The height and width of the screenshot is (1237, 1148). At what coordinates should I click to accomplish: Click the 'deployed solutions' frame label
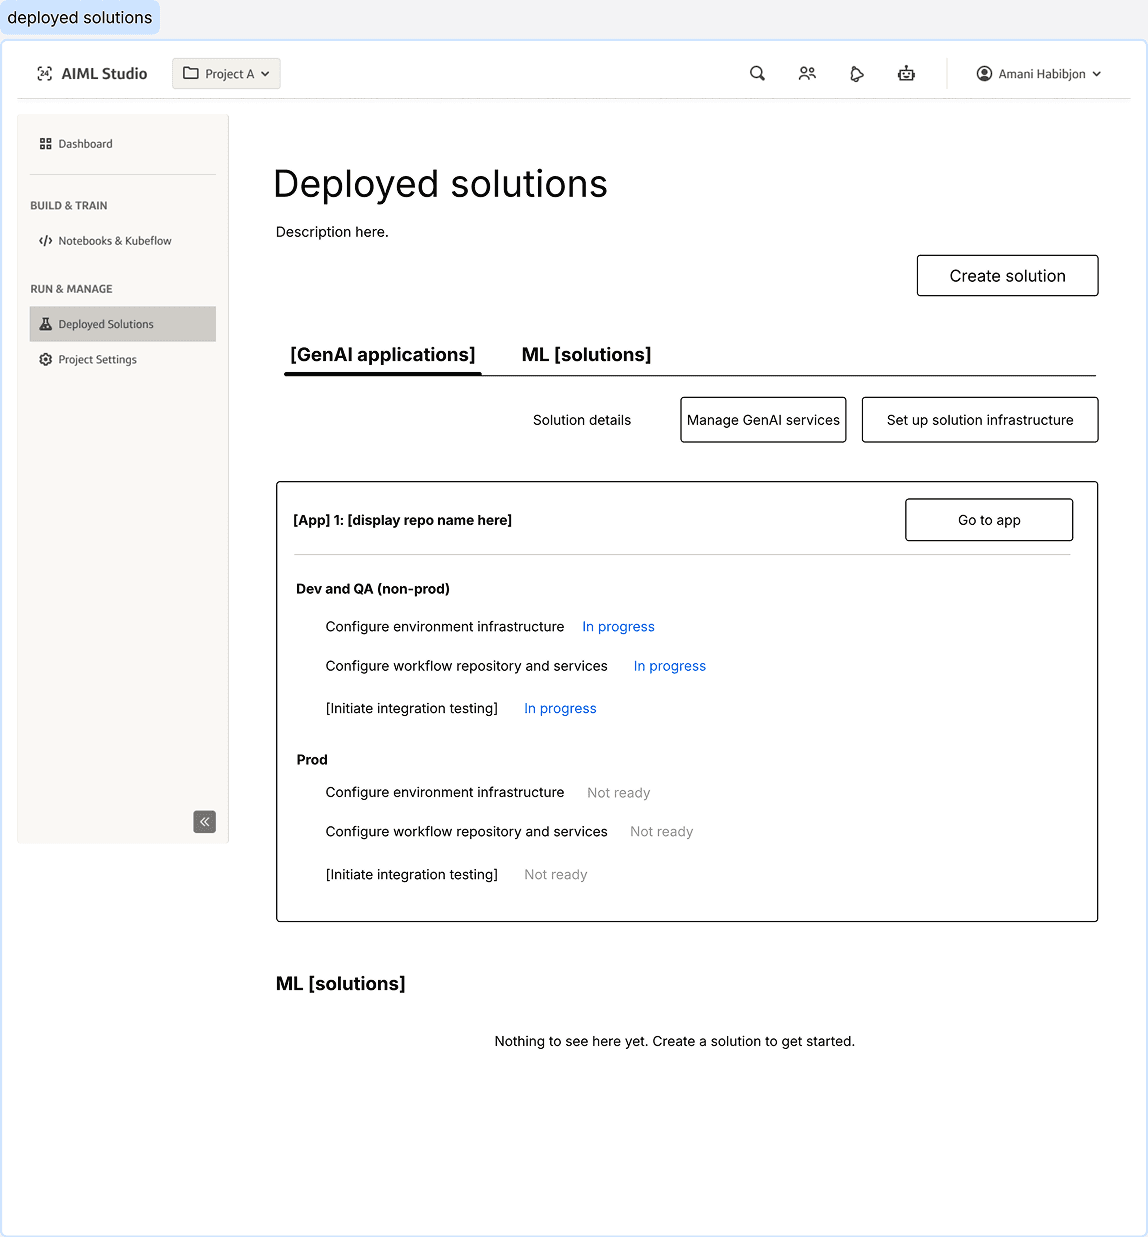coord(80,18)
